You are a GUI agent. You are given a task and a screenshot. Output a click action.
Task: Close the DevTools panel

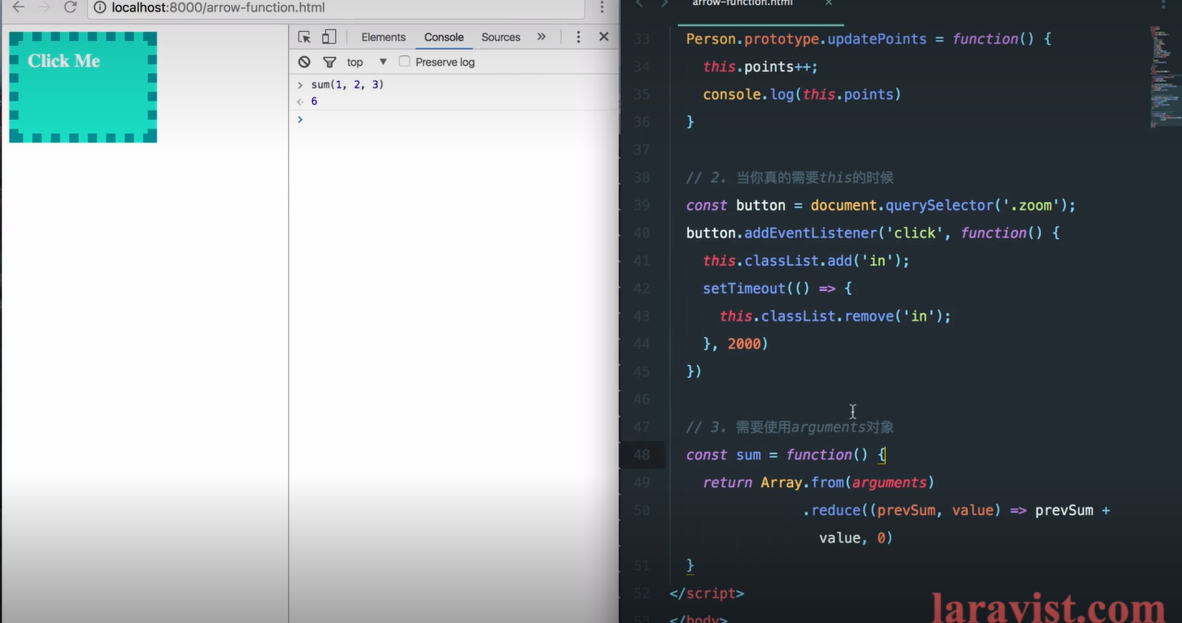(x=604, y=36)
